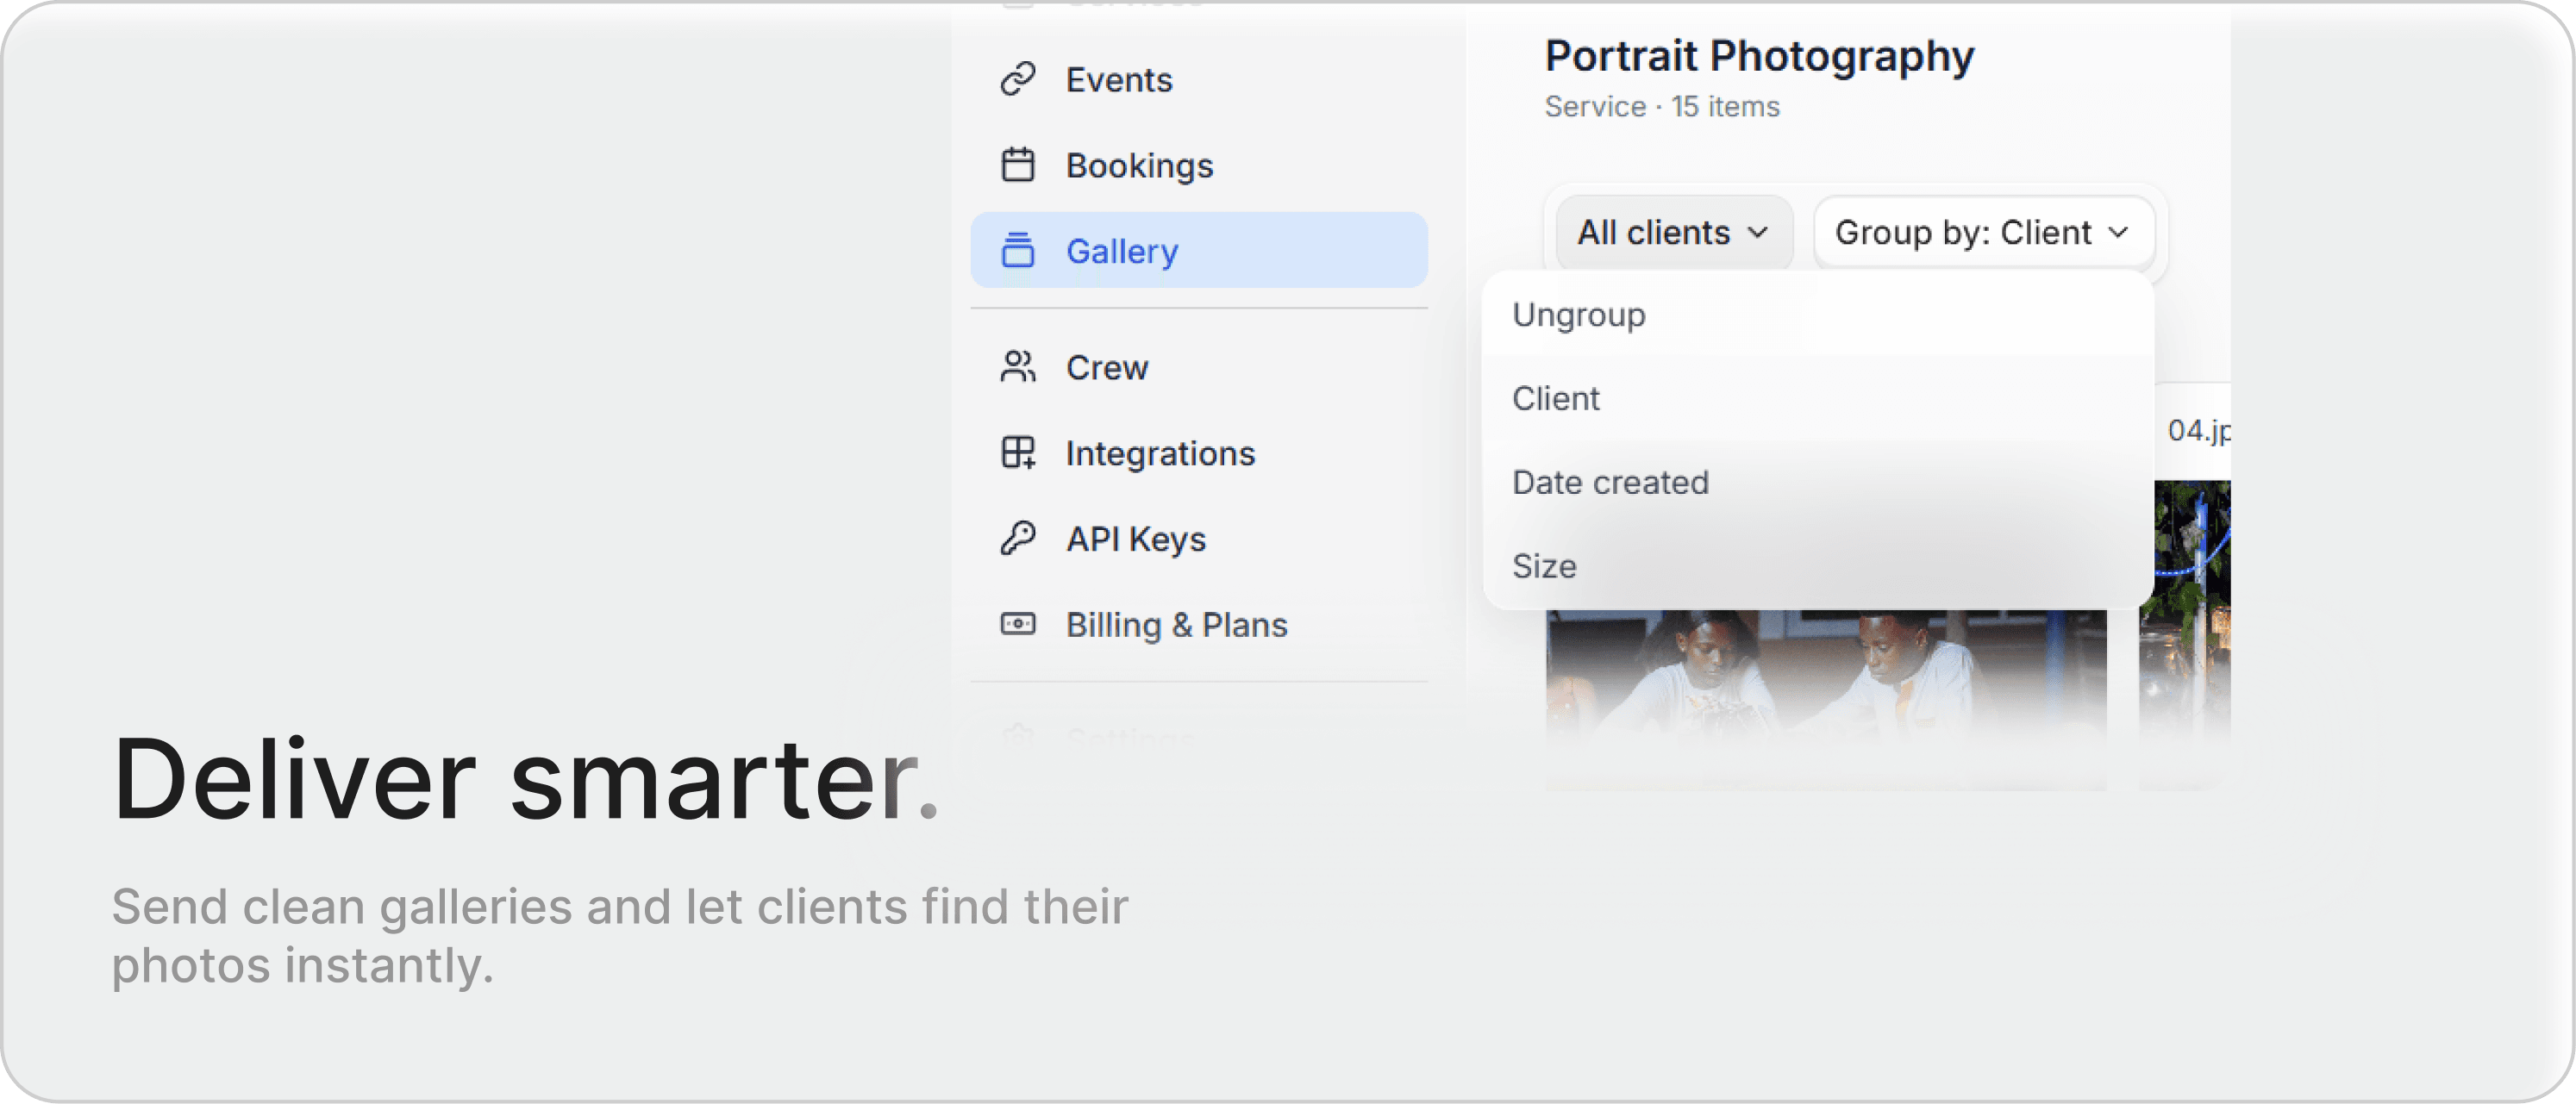Select the Events link icon in sidebar

click(1018, 78)
